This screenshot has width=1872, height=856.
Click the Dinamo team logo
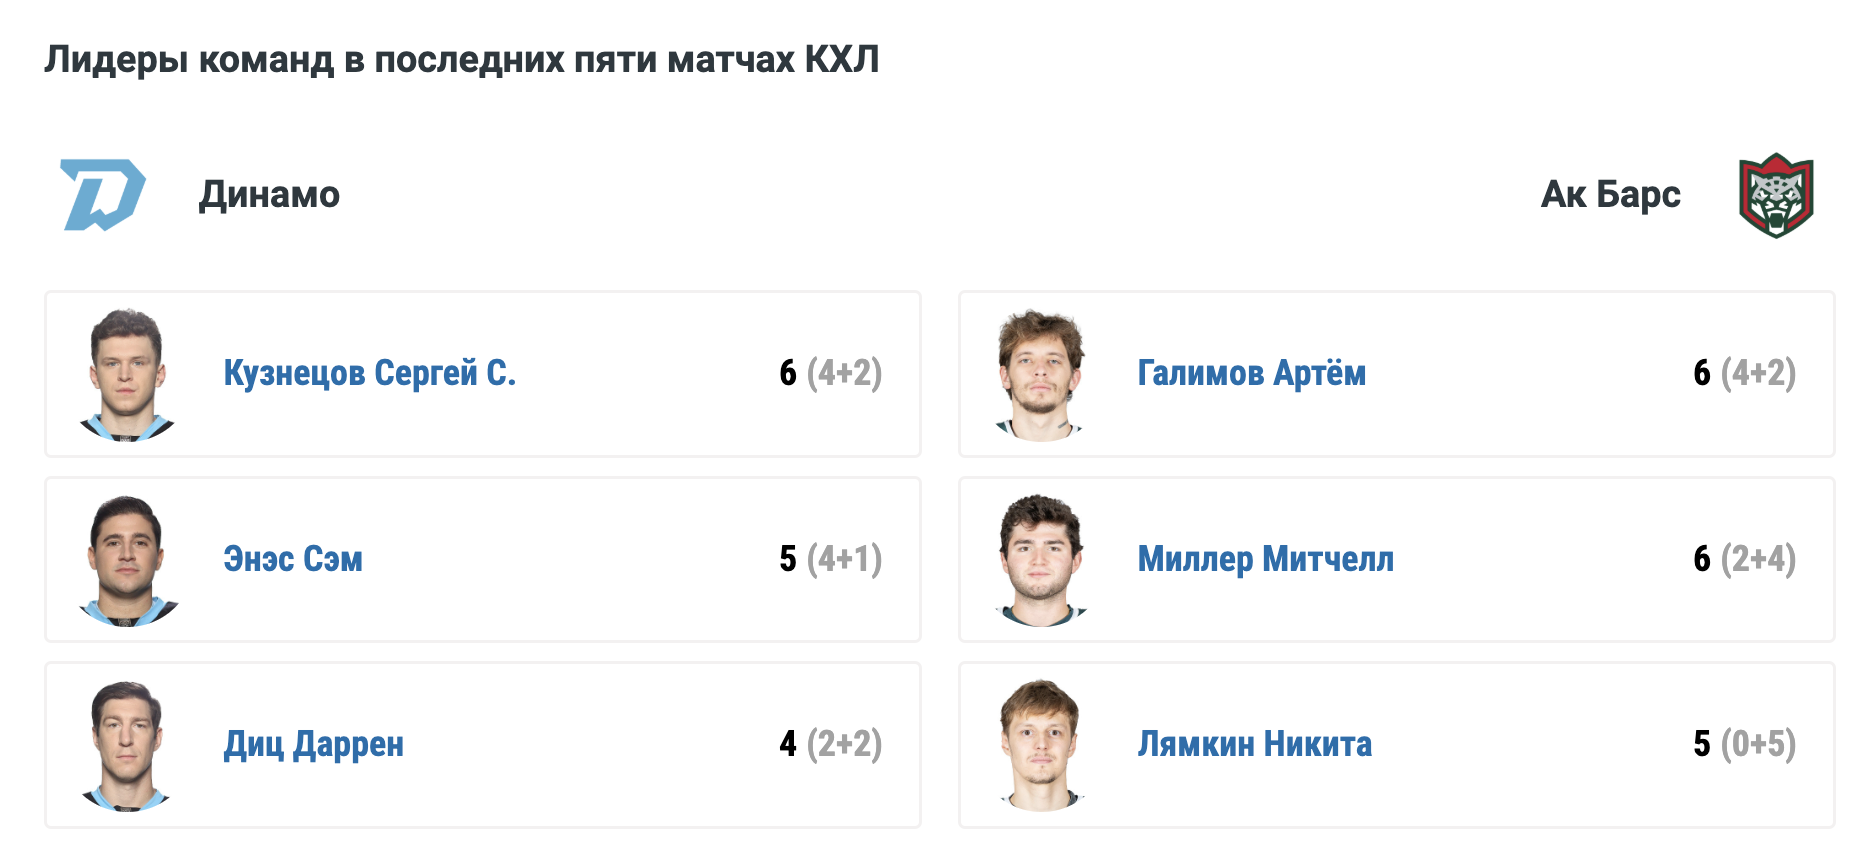tap(103, 195)
